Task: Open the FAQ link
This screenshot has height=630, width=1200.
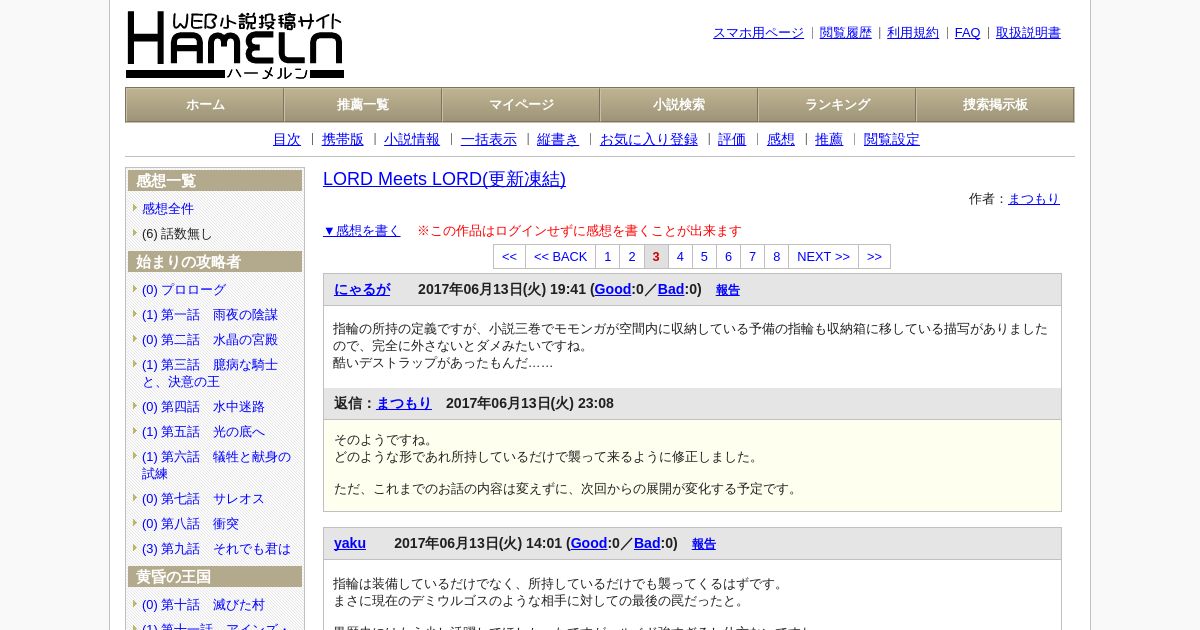Action: click(x=968, y=33)
